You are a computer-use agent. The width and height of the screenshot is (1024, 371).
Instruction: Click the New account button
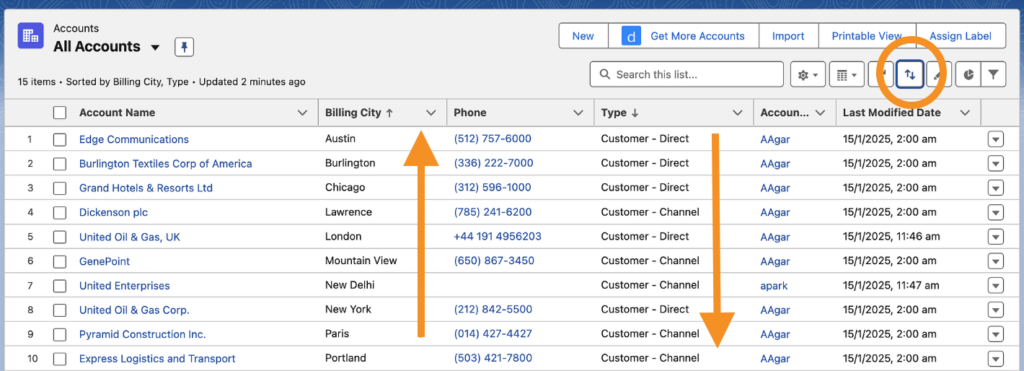pyautogui.click(x=583, y=36)
